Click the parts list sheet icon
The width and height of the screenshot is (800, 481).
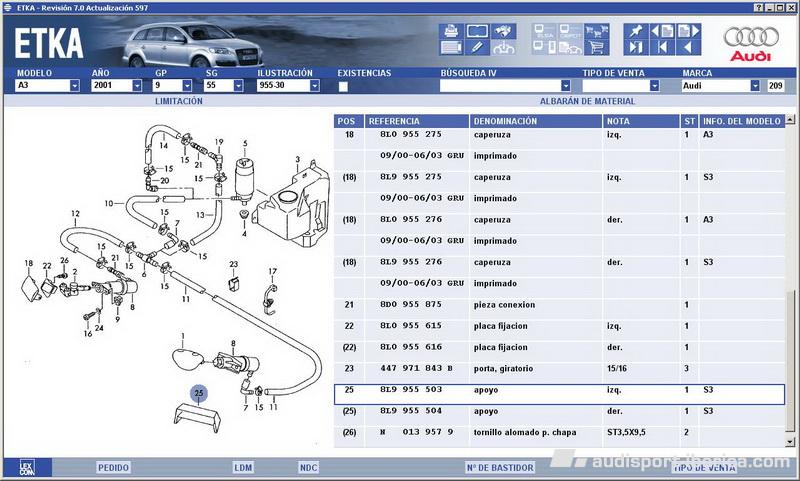tap(452, 47)
